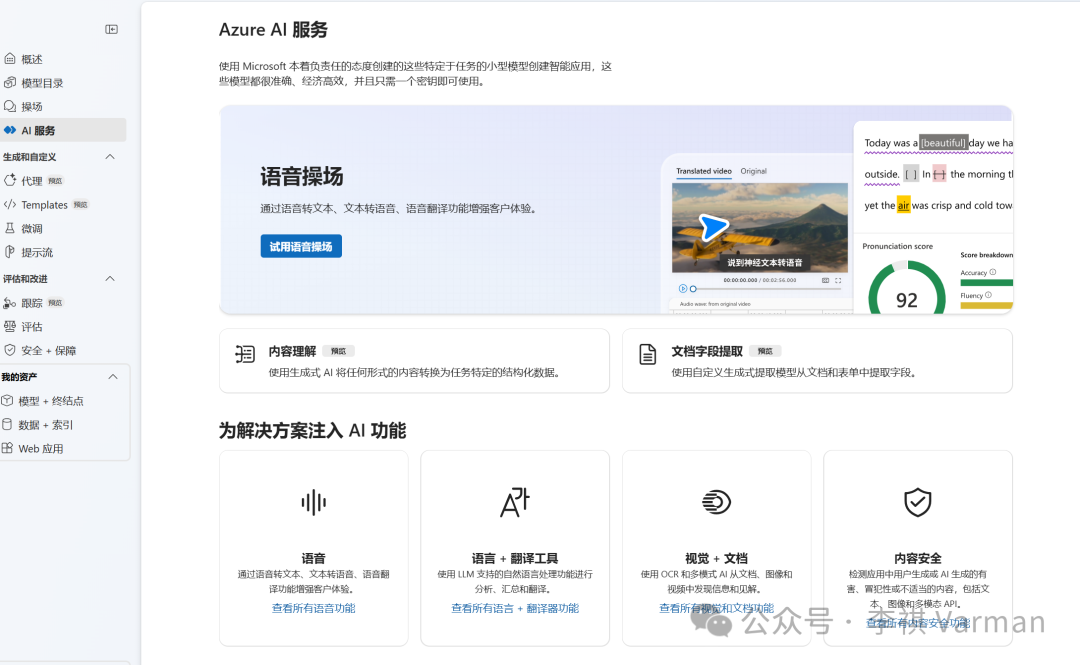Click the 内容安全 card heading
The image size is (1080, 665).
tap(917, 558)
